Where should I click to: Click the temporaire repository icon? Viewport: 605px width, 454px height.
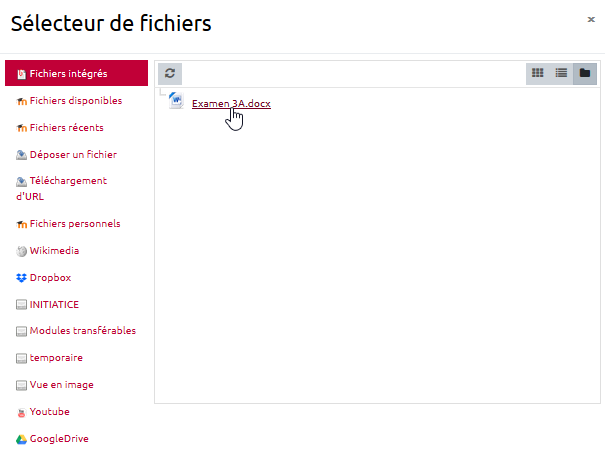[21, 358]
